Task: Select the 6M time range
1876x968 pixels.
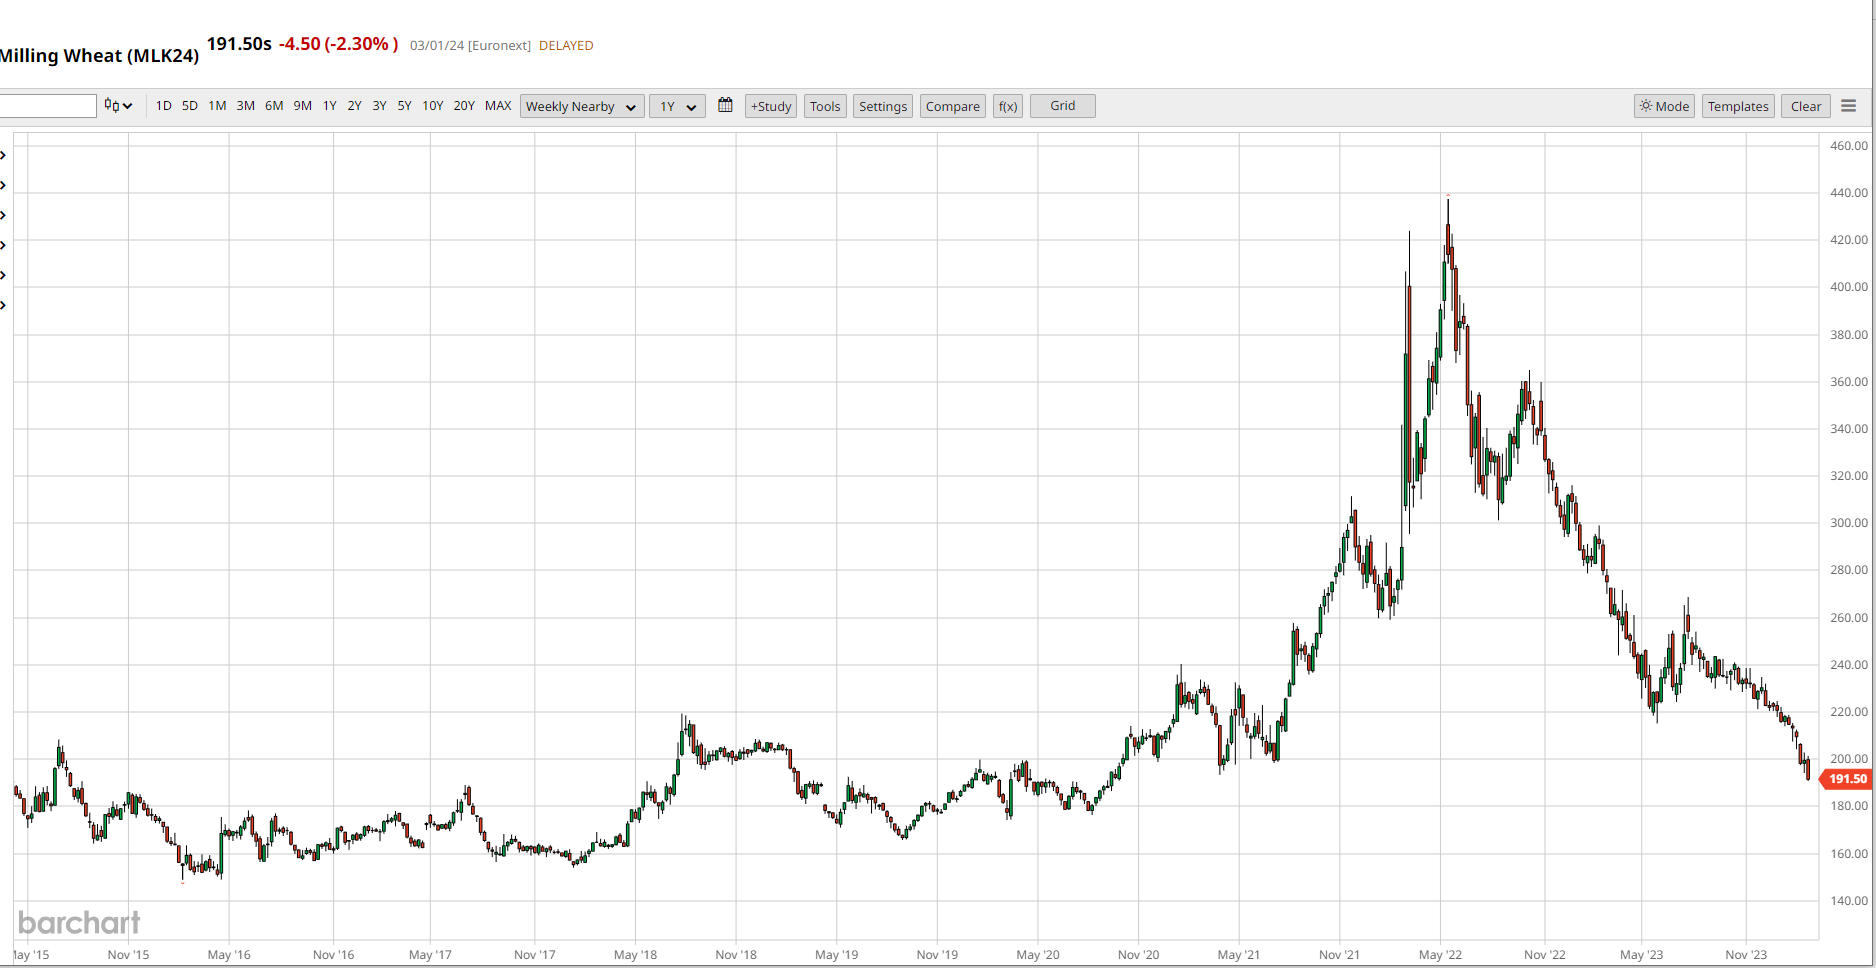Action: (x=274, y=106)
